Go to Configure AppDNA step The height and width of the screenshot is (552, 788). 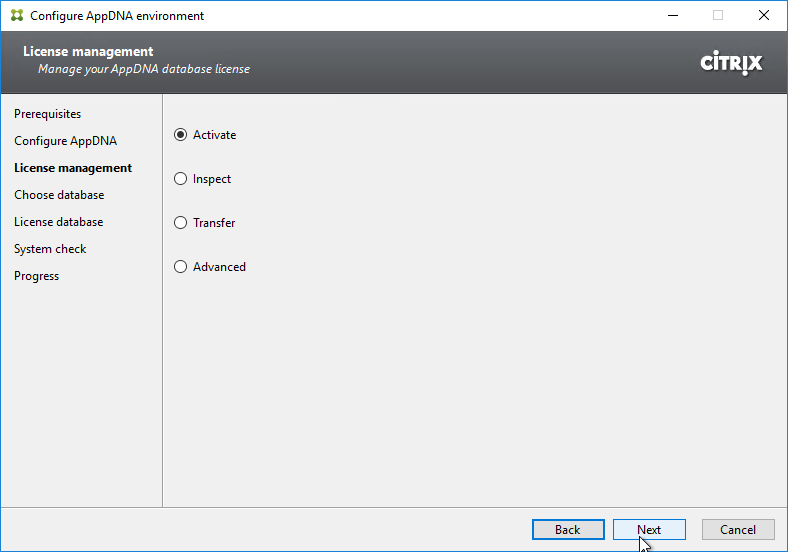click(x=65, y=141)
